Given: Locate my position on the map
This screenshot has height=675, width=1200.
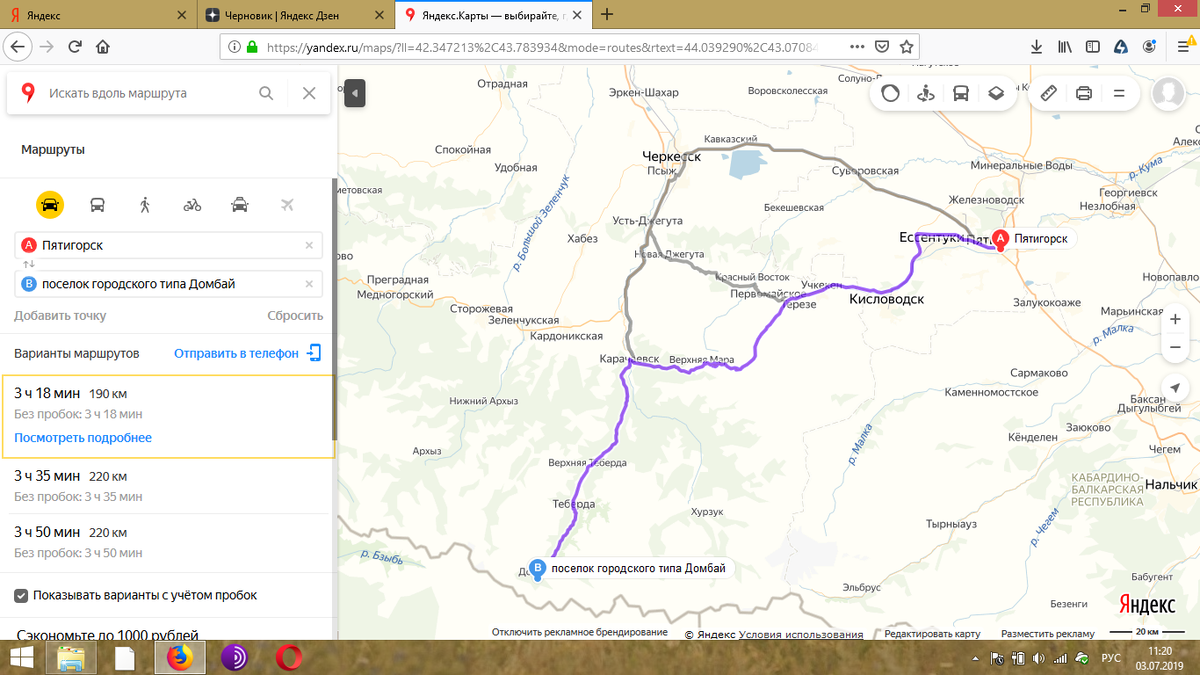Looking at the screenshot, I should (x=1175, y=388).
